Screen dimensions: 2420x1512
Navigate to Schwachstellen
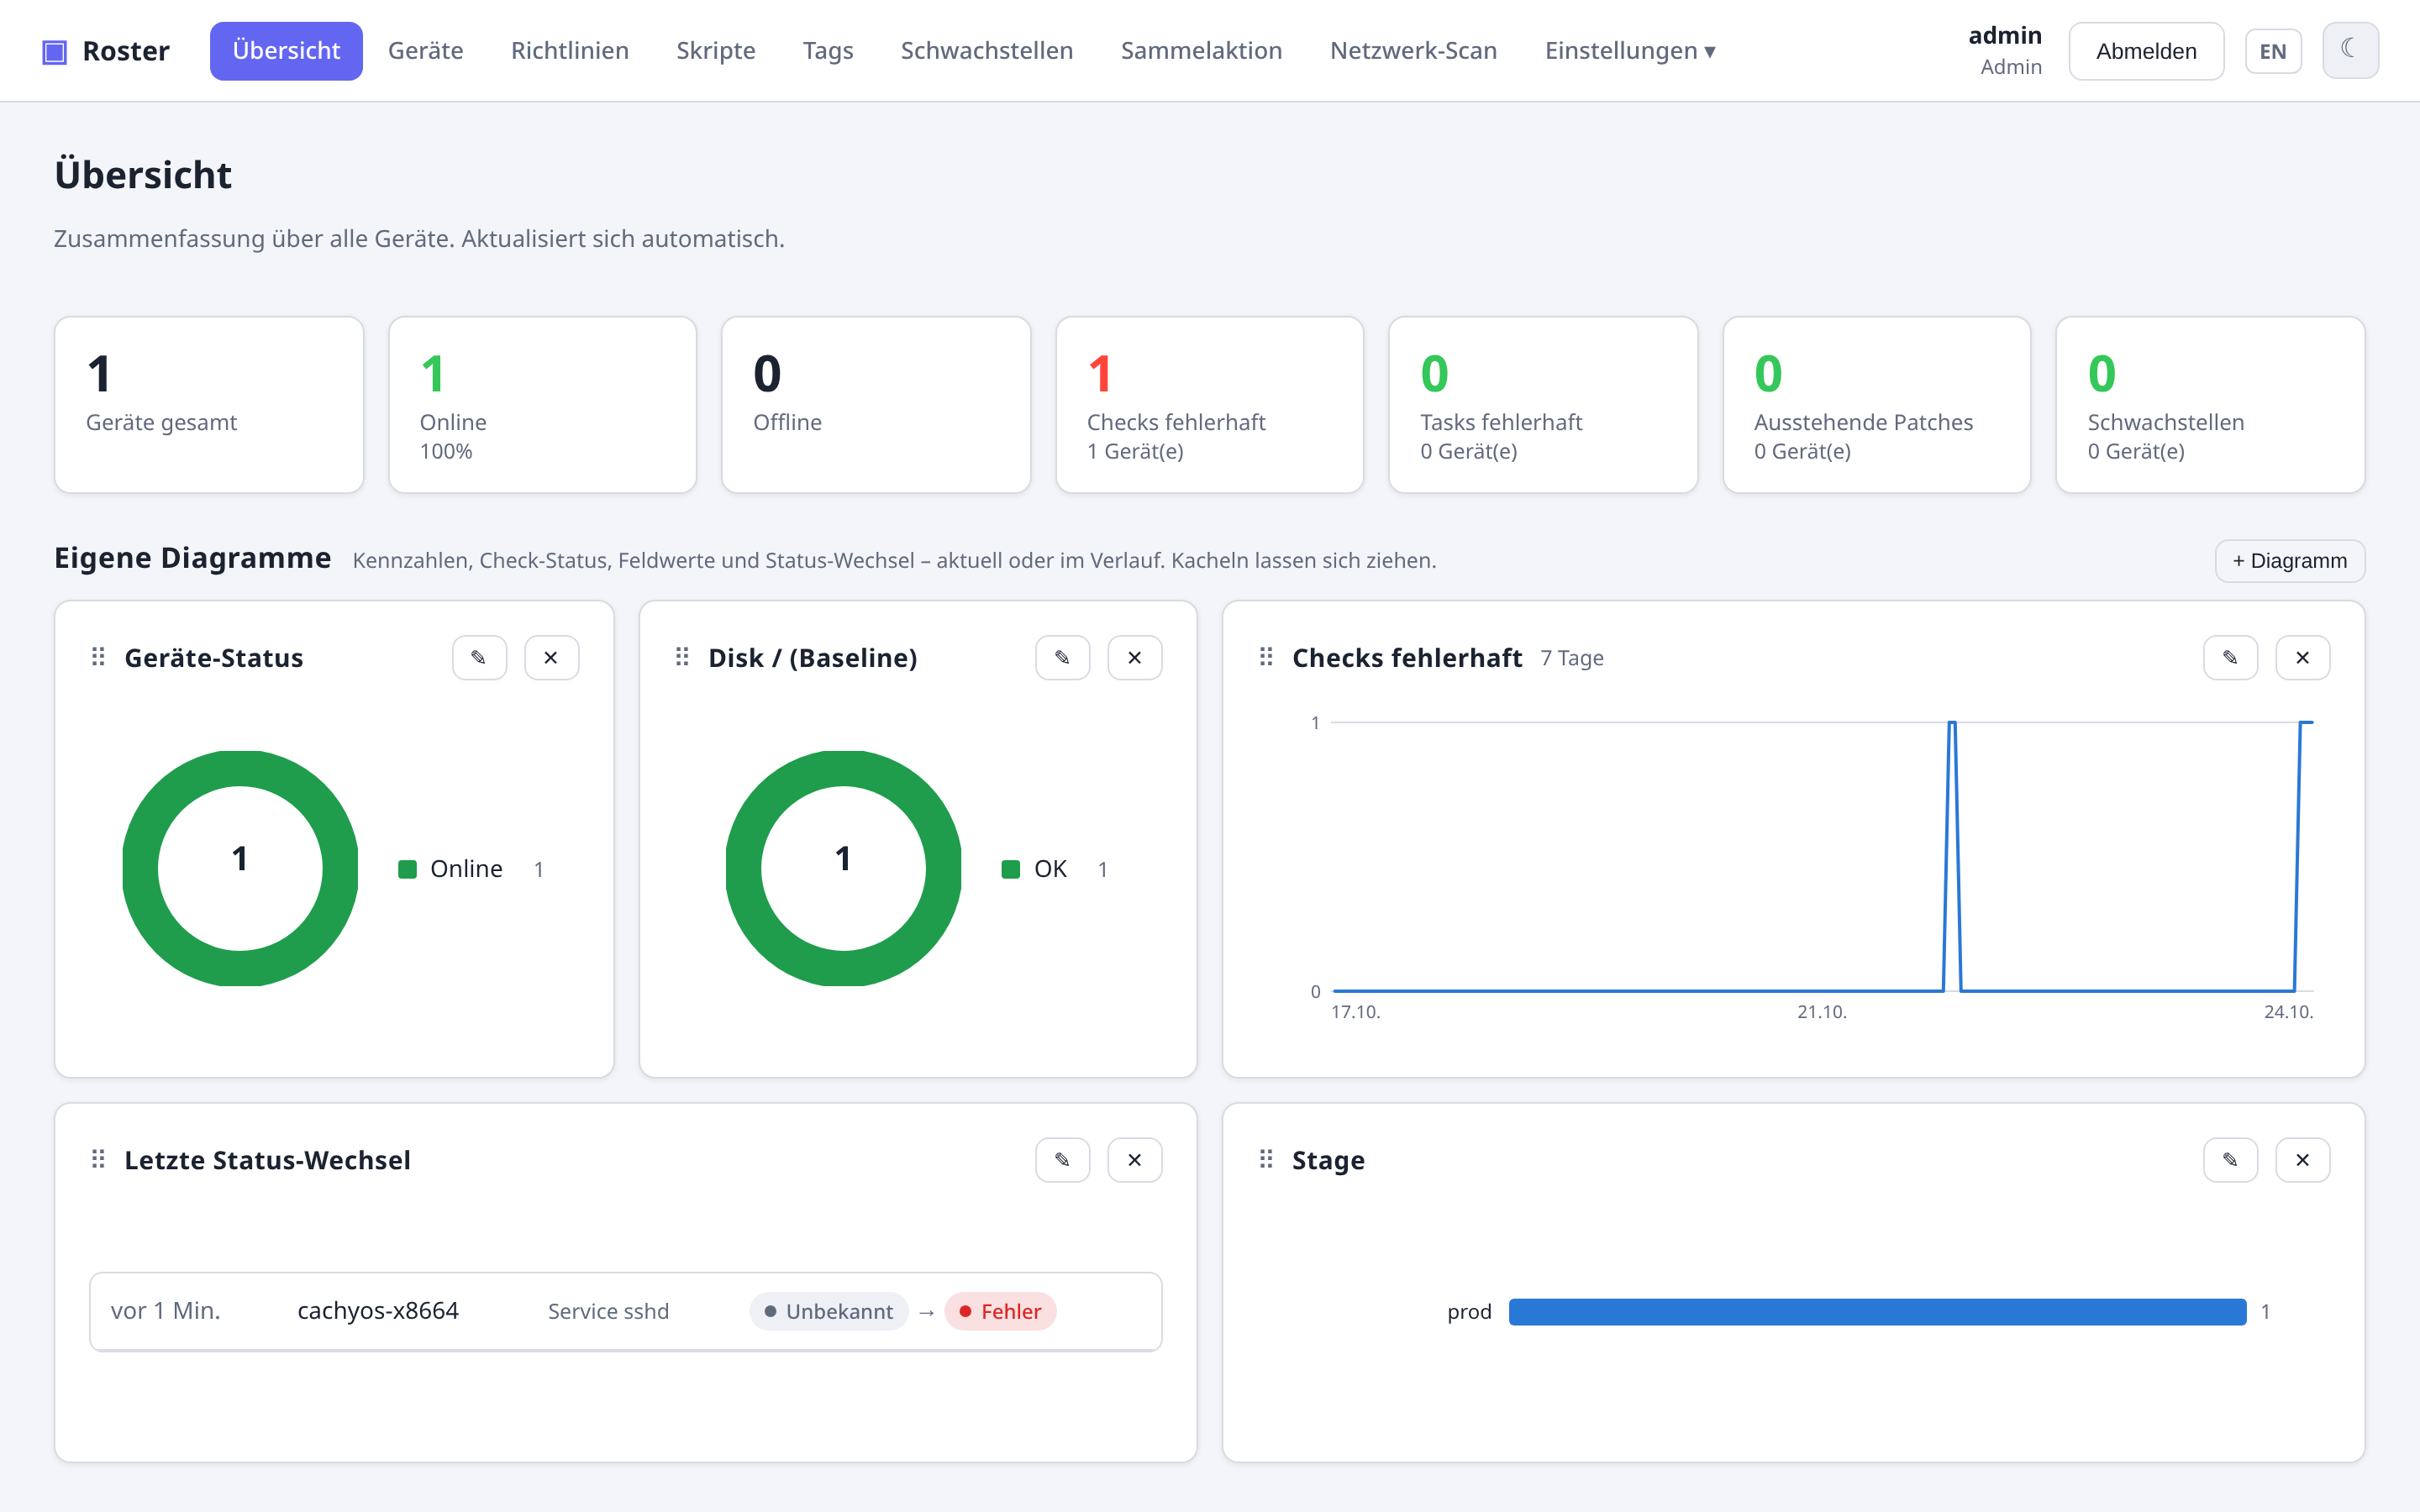click(987, 51)
